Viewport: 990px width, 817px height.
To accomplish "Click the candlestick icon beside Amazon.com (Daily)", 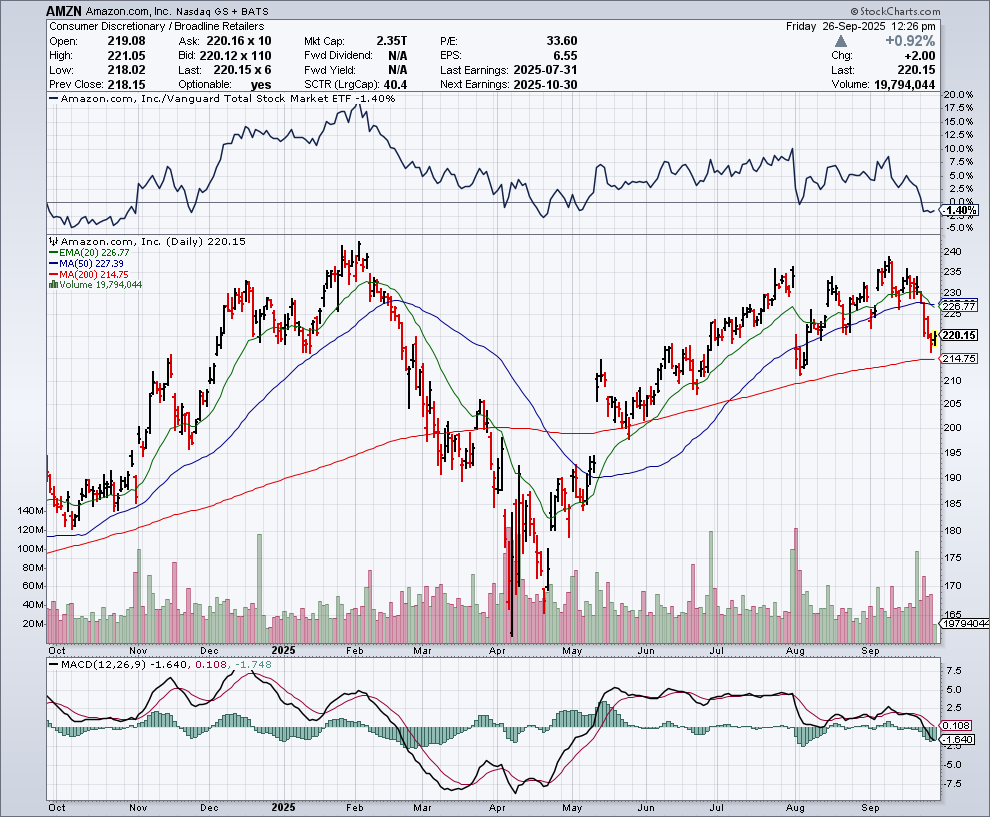I will pyautogui.click(x=52, y=242).
